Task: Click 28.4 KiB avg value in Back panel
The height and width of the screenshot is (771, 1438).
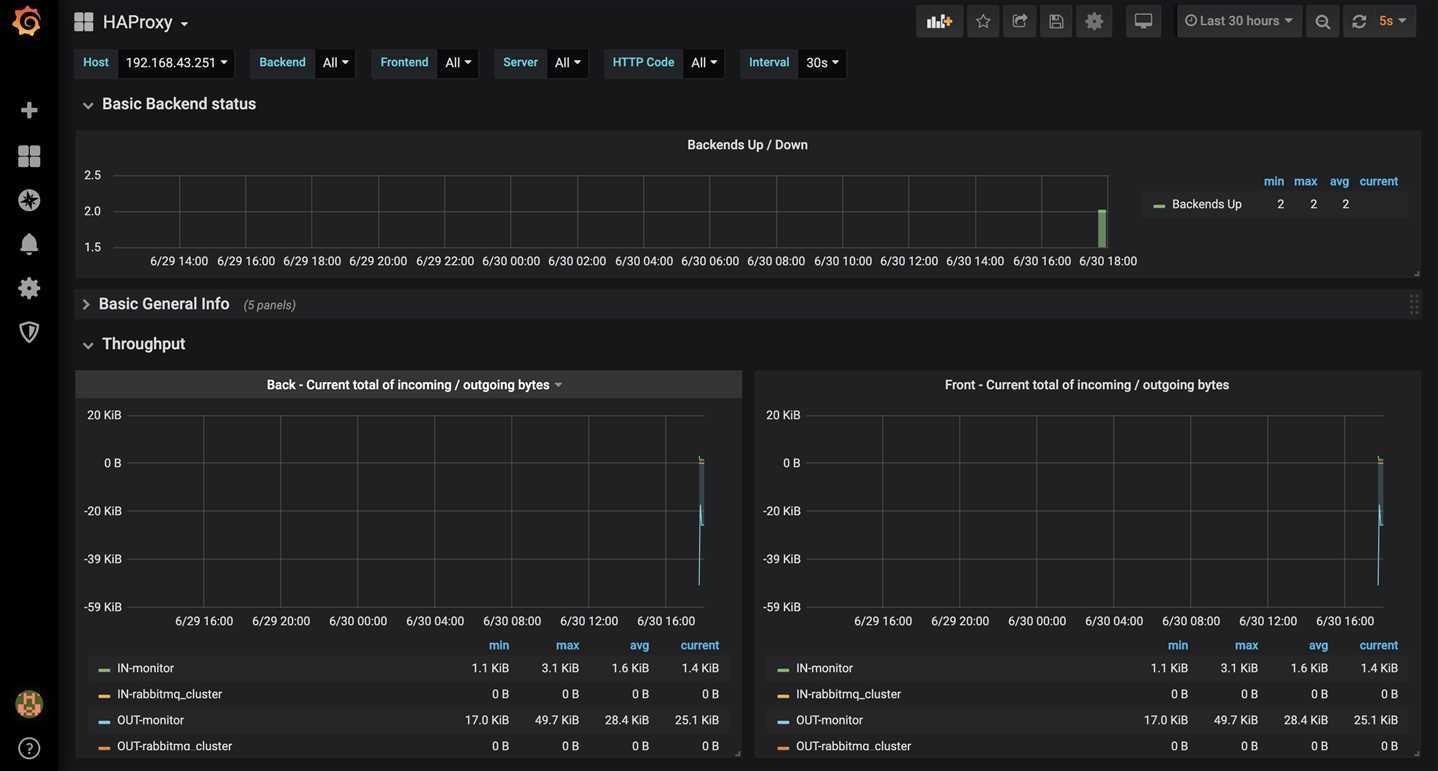Action: click(x=627, y=721)
